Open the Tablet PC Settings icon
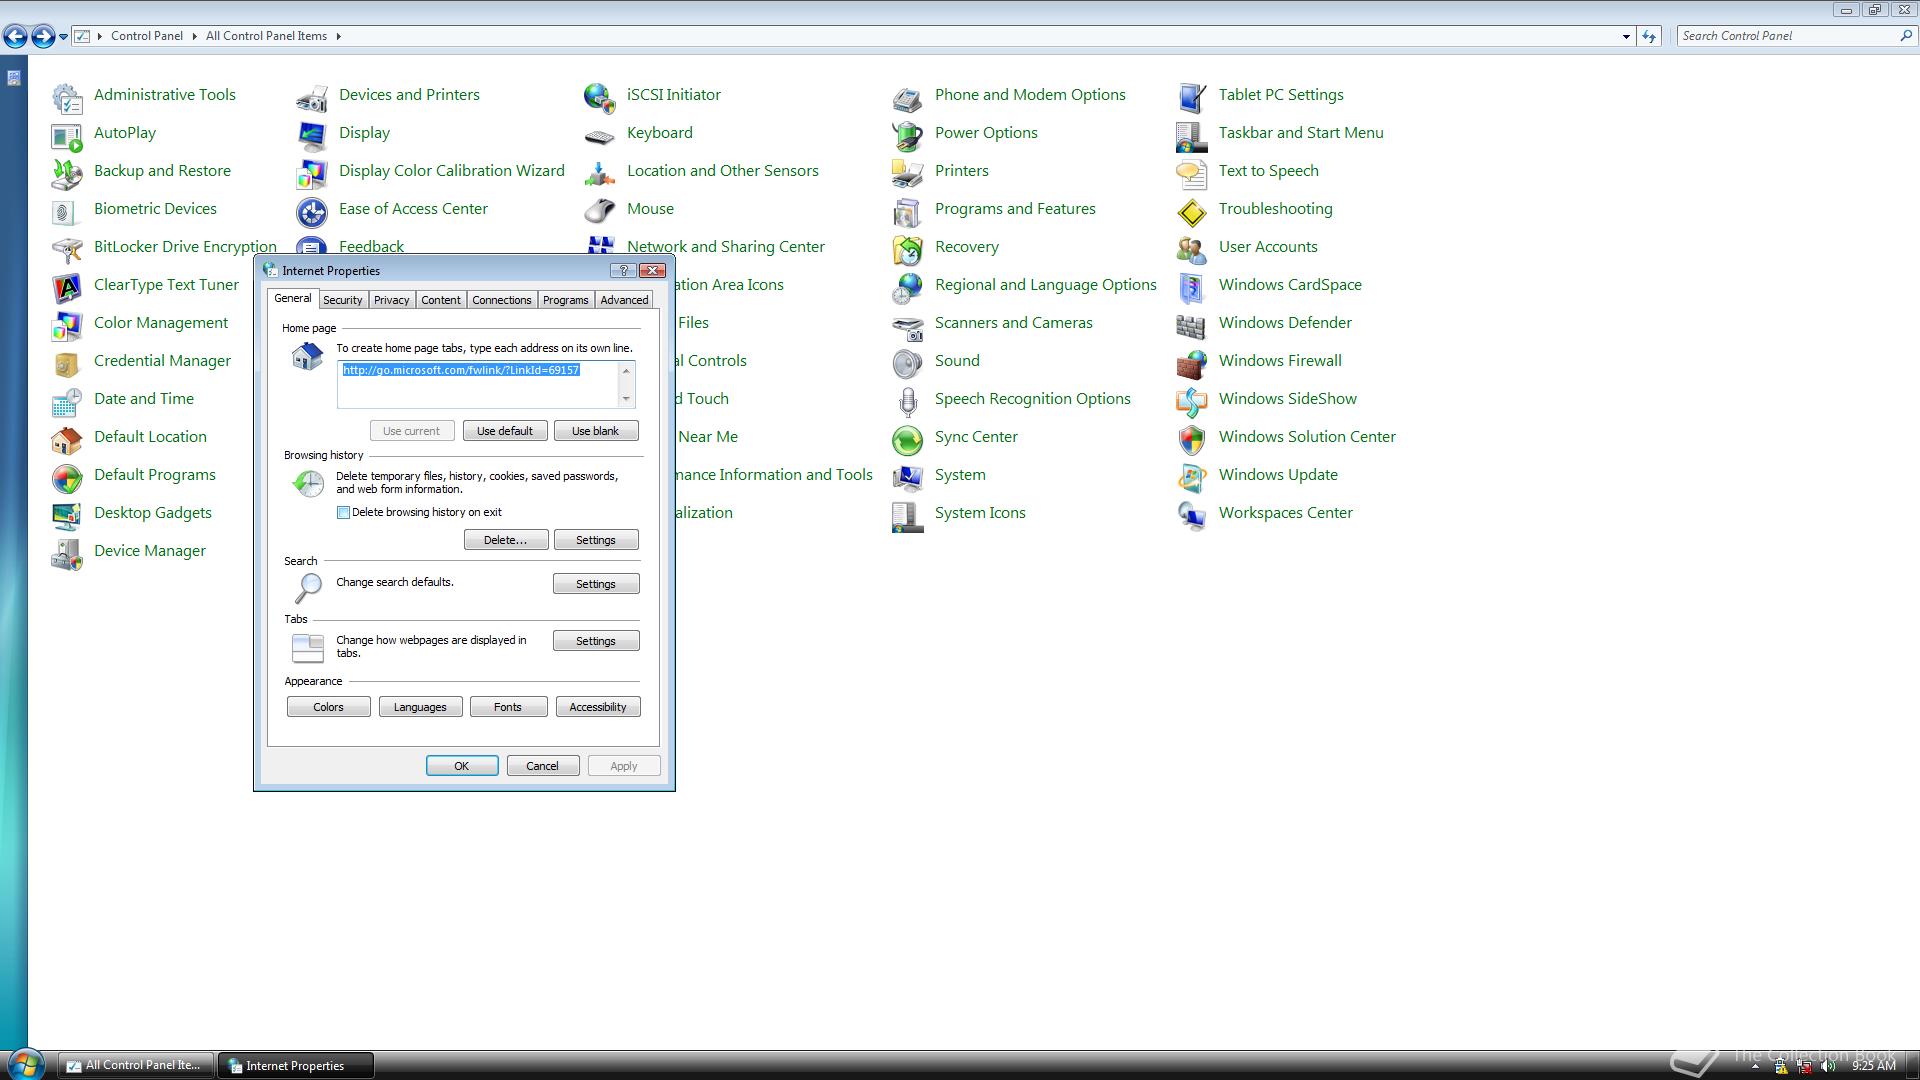Image resolution: width=1920 pixels, height=1080 pixels. pyautogui.click(x=1192, y=97)
